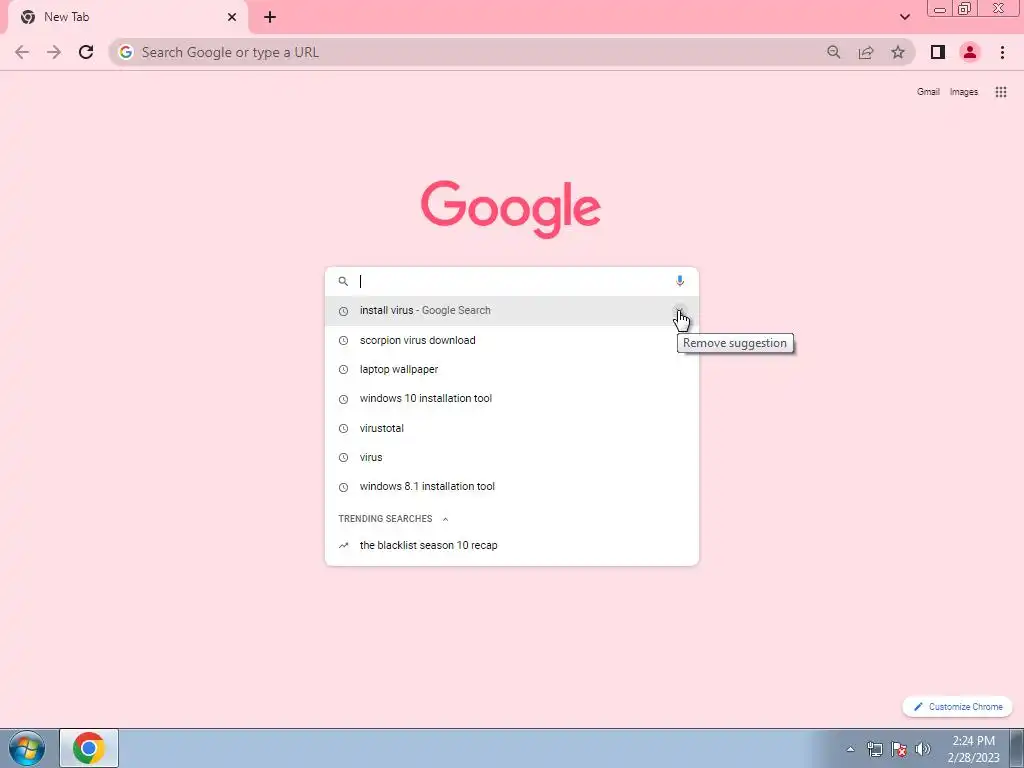1024x768 pixels.
Task: Open Google Images link
Action: tap(964, 92)
